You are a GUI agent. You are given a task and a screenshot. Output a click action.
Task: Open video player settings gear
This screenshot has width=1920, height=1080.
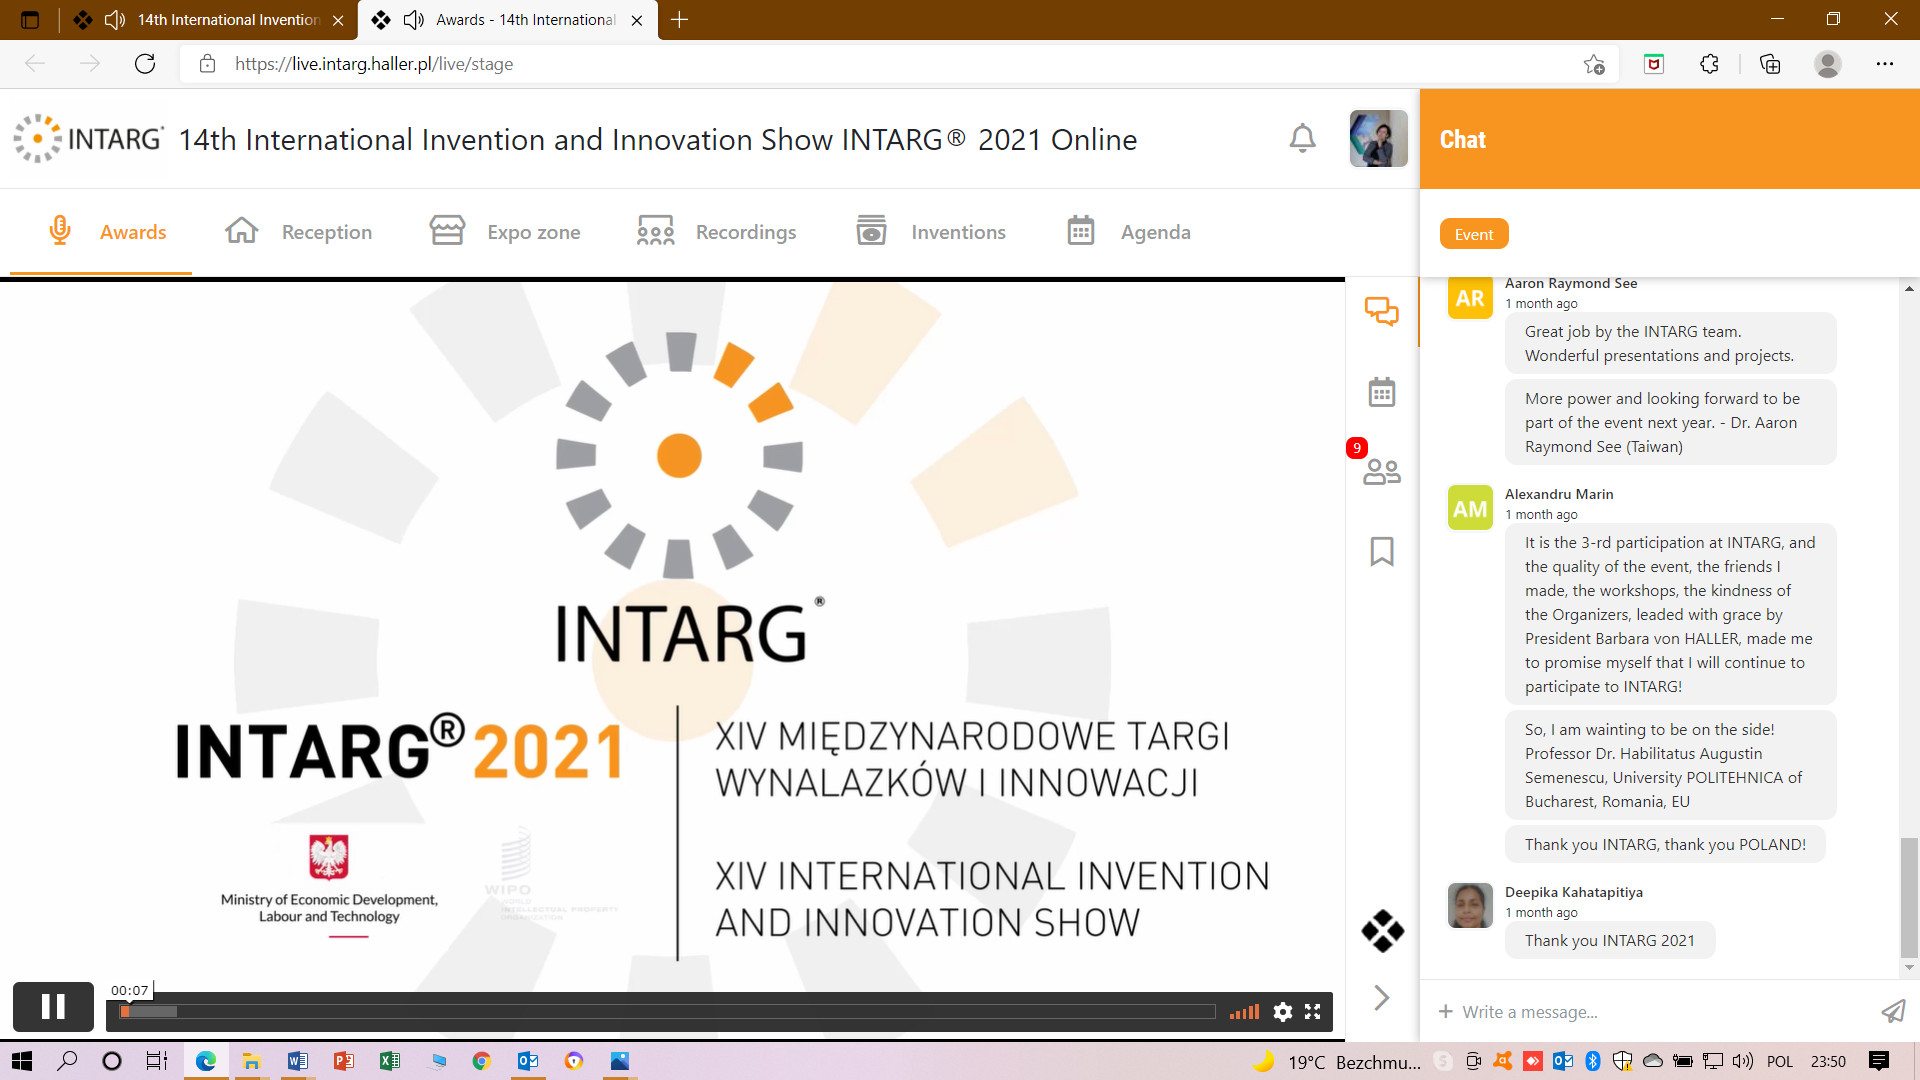click(1283, 1012)
